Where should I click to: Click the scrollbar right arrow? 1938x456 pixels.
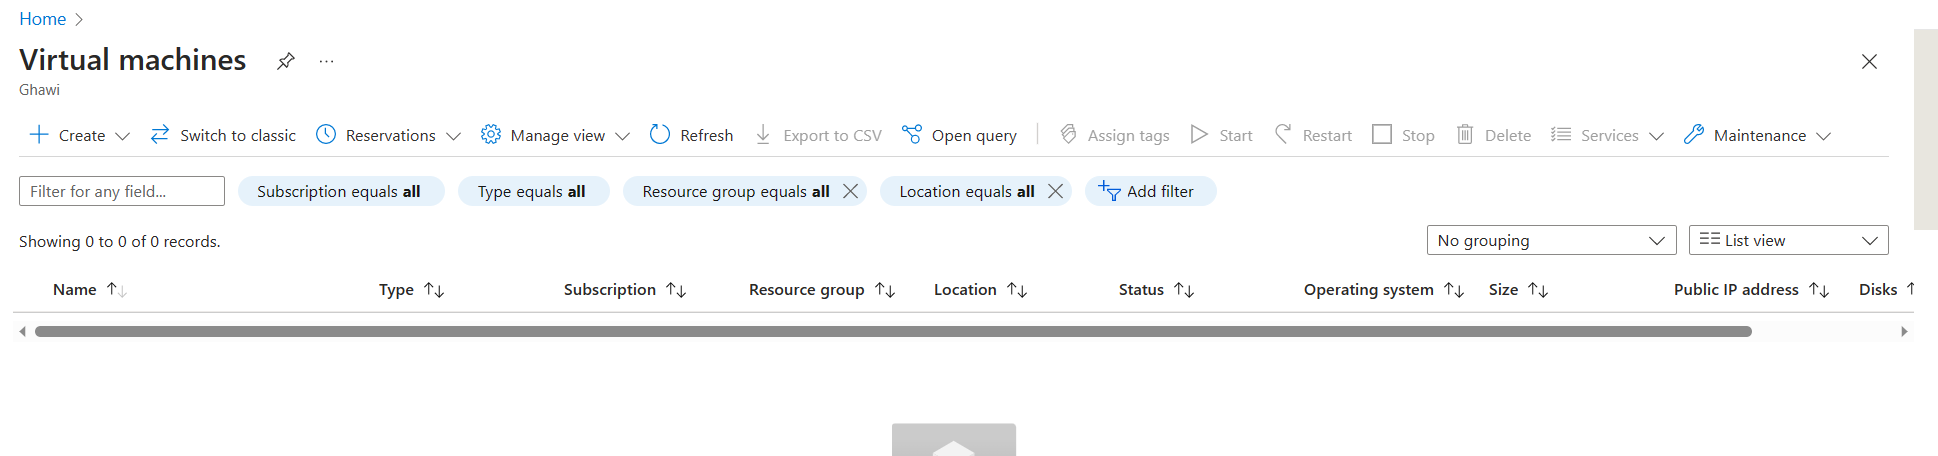pyautogui.click(x=1904, y=332)
